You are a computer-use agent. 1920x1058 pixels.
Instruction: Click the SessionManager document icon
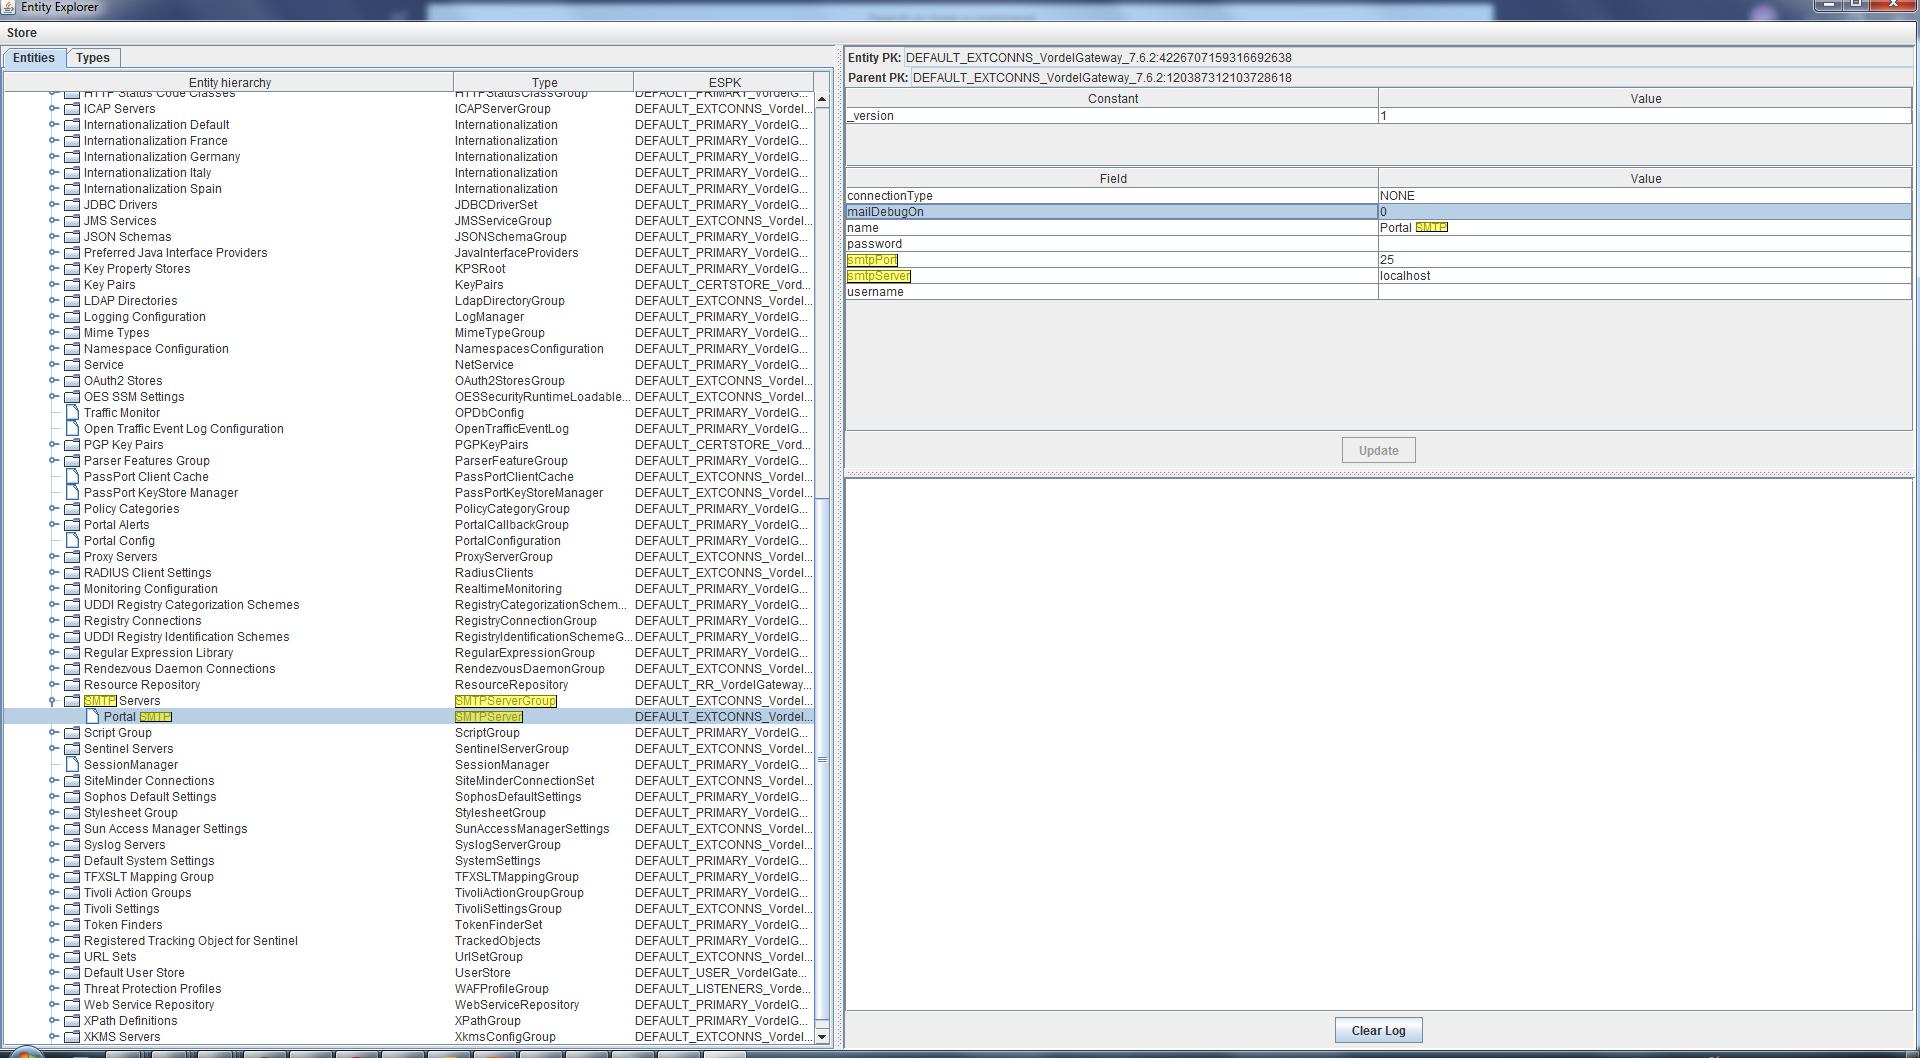click(x=72, y=765)
